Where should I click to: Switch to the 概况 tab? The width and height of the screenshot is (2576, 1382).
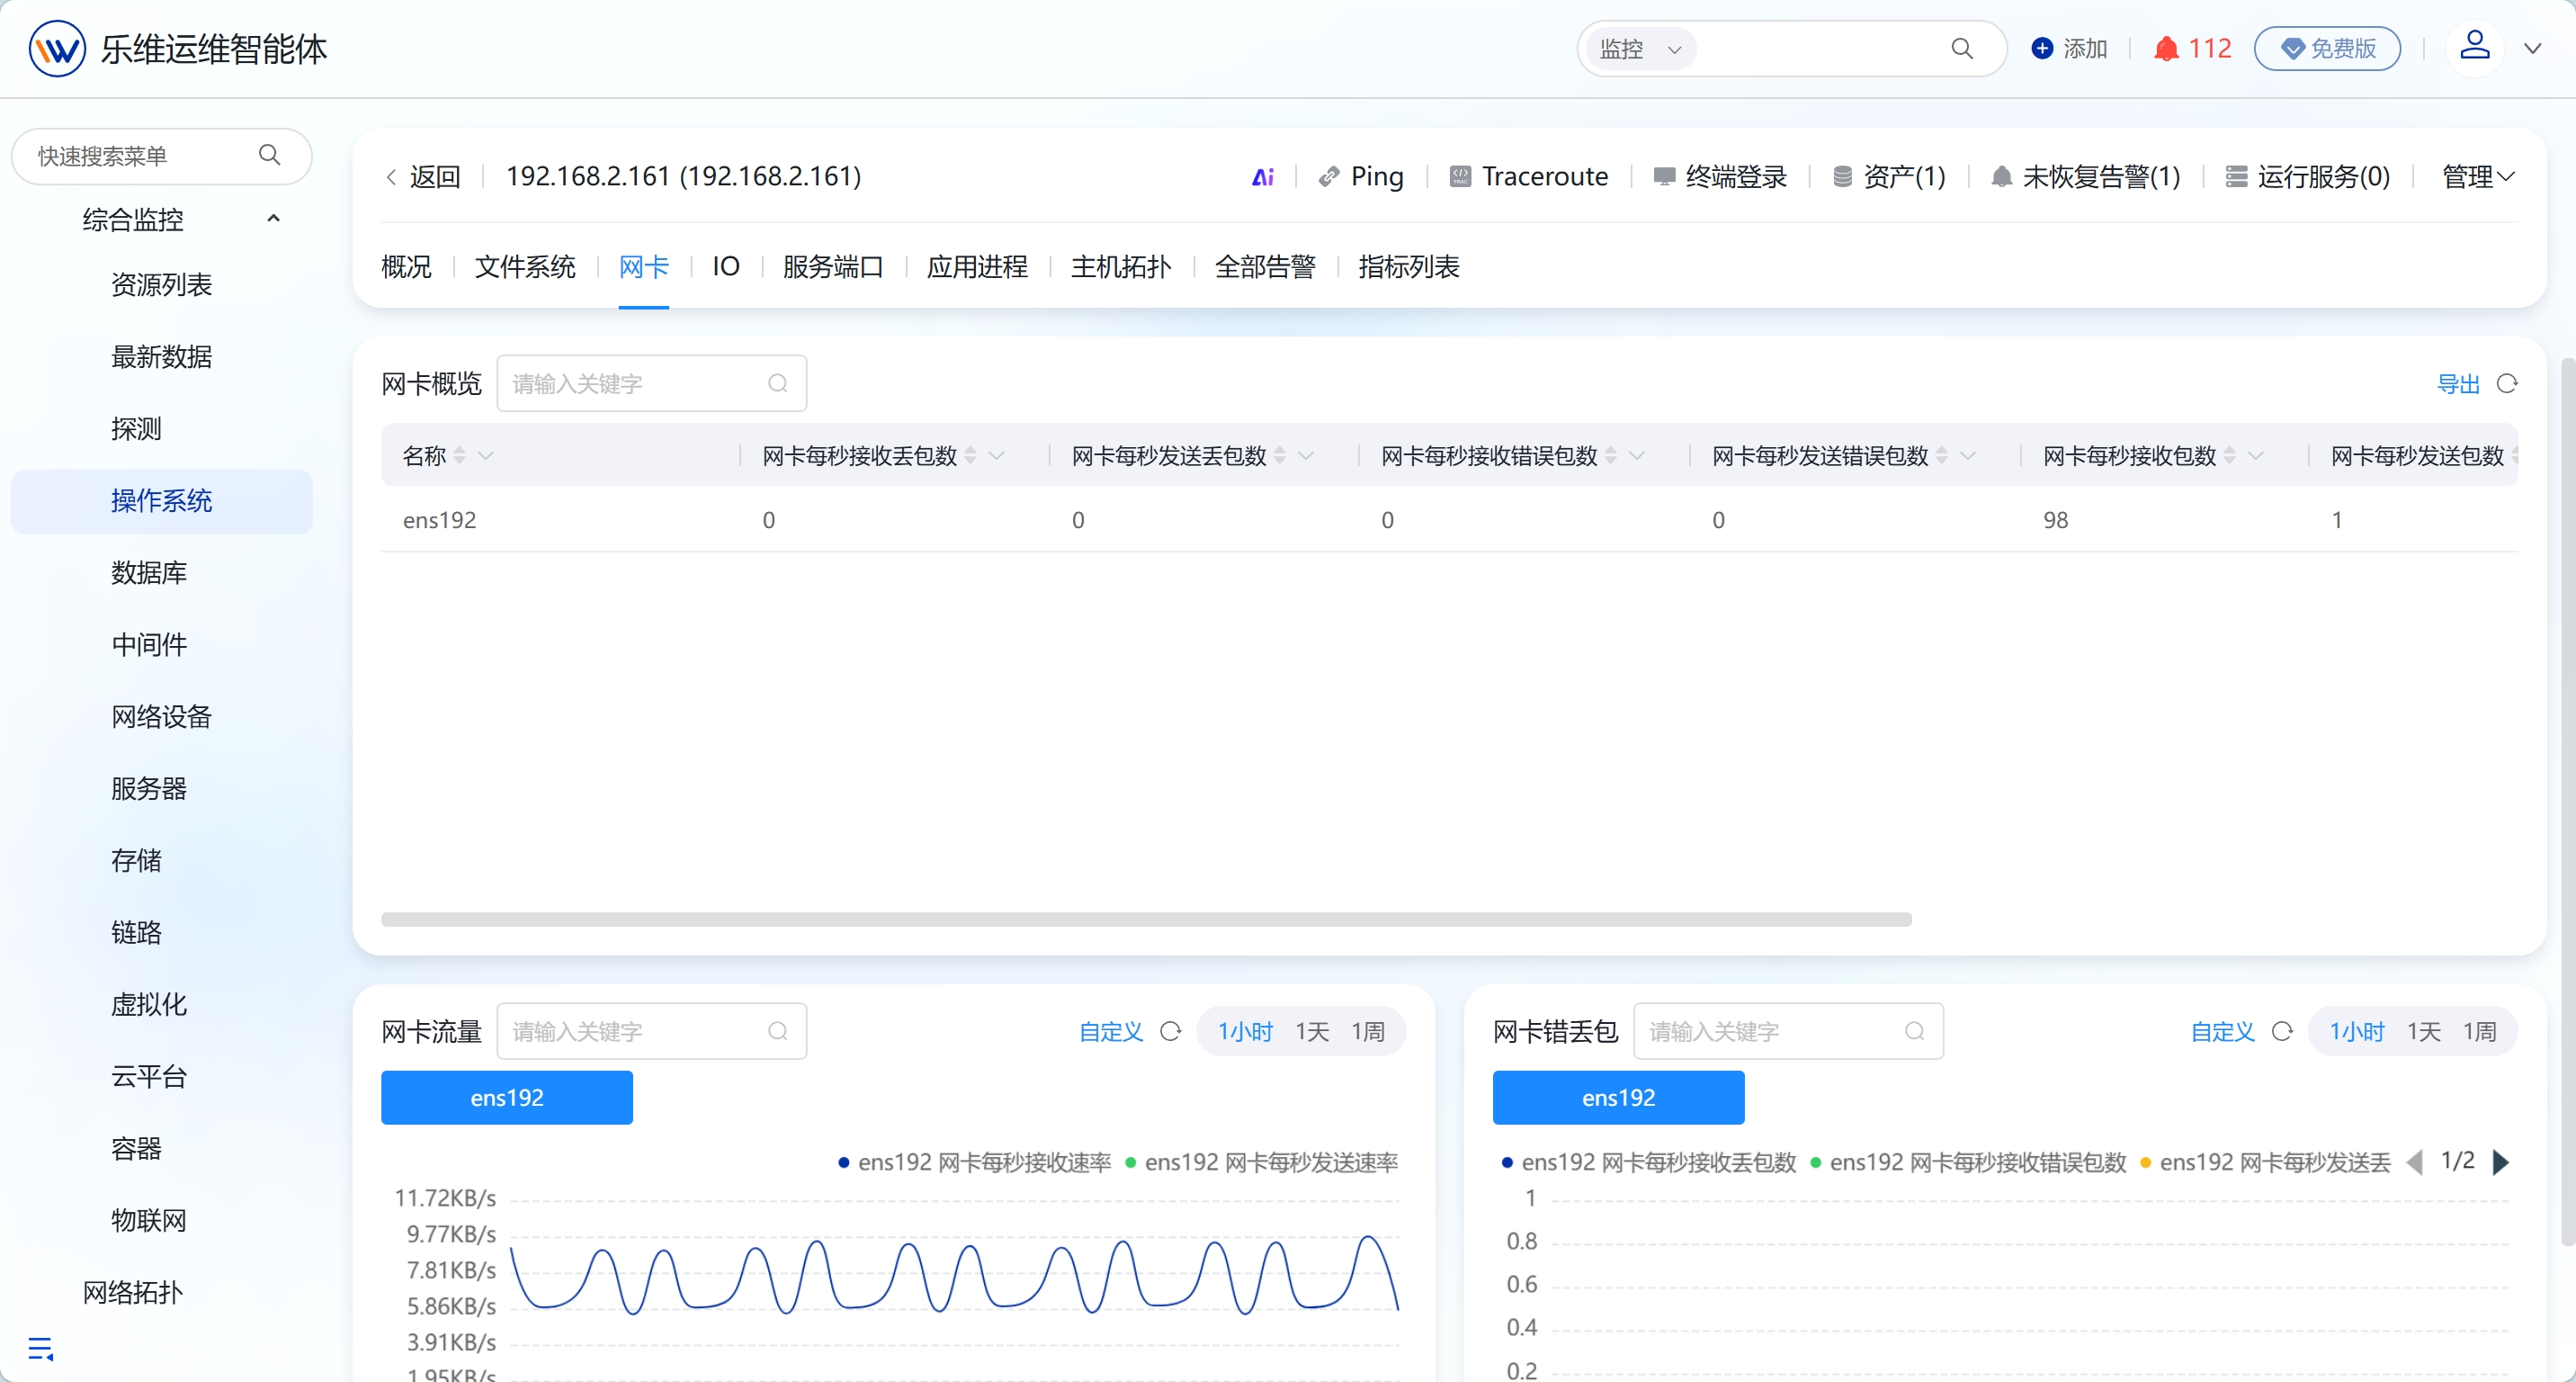click(x=406, y=266)
